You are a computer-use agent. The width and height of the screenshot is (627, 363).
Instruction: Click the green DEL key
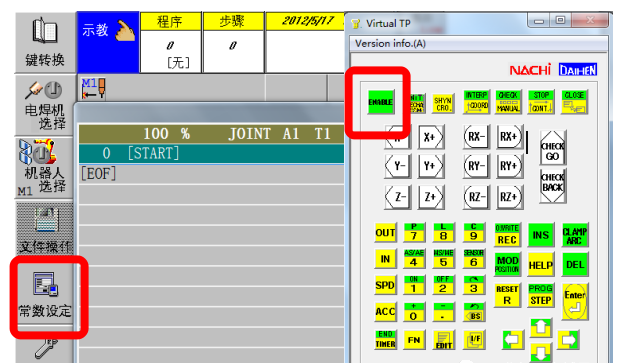(575, 265)
